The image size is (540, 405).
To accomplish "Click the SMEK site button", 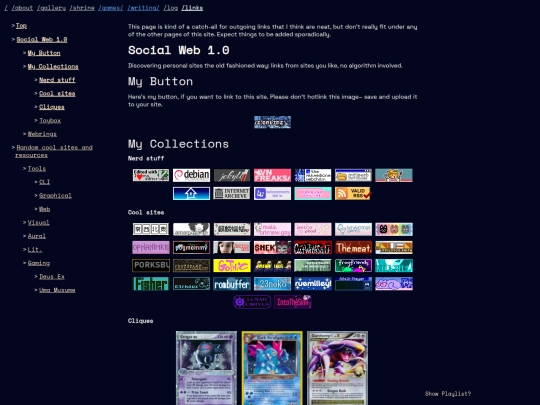I will 272,247.
